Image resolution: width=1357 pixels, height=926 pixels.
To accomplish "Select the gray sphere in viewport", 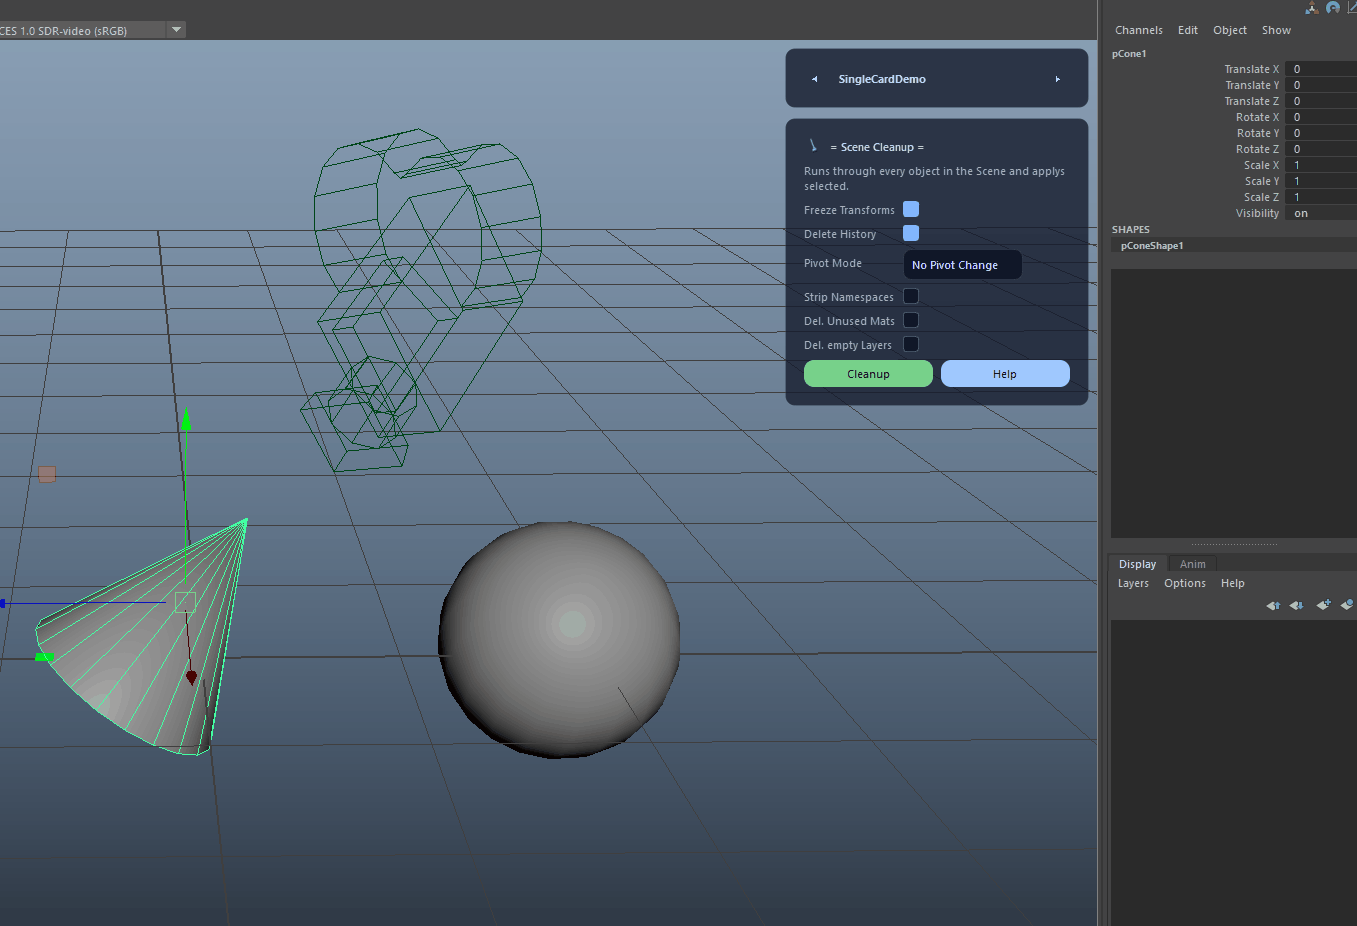I will [560, 639].
